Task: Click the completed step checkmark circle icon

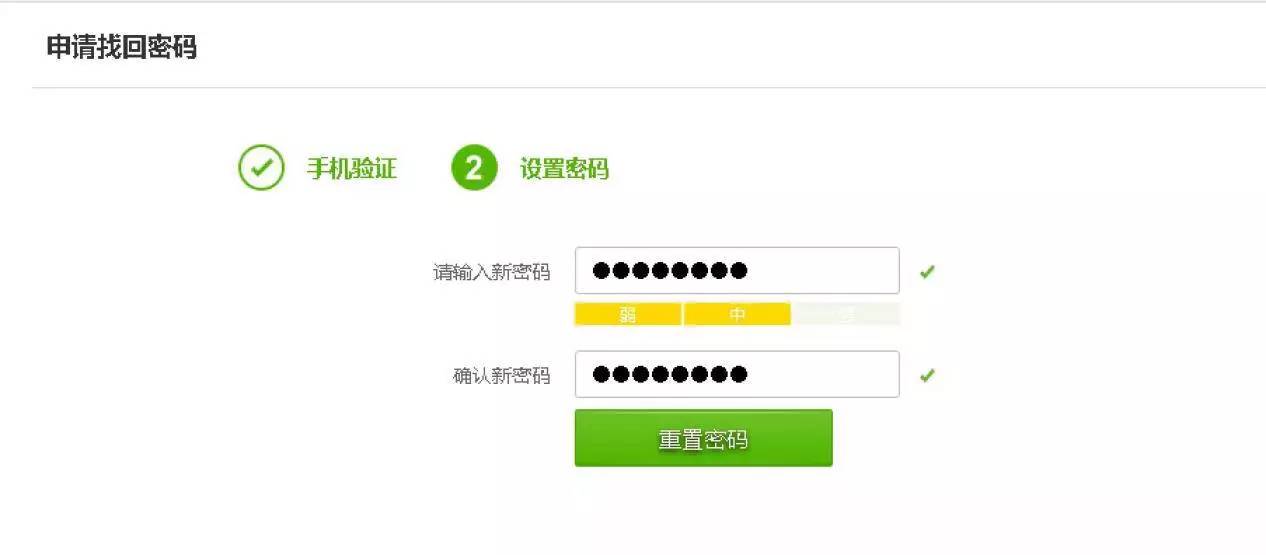Action: 261,168
